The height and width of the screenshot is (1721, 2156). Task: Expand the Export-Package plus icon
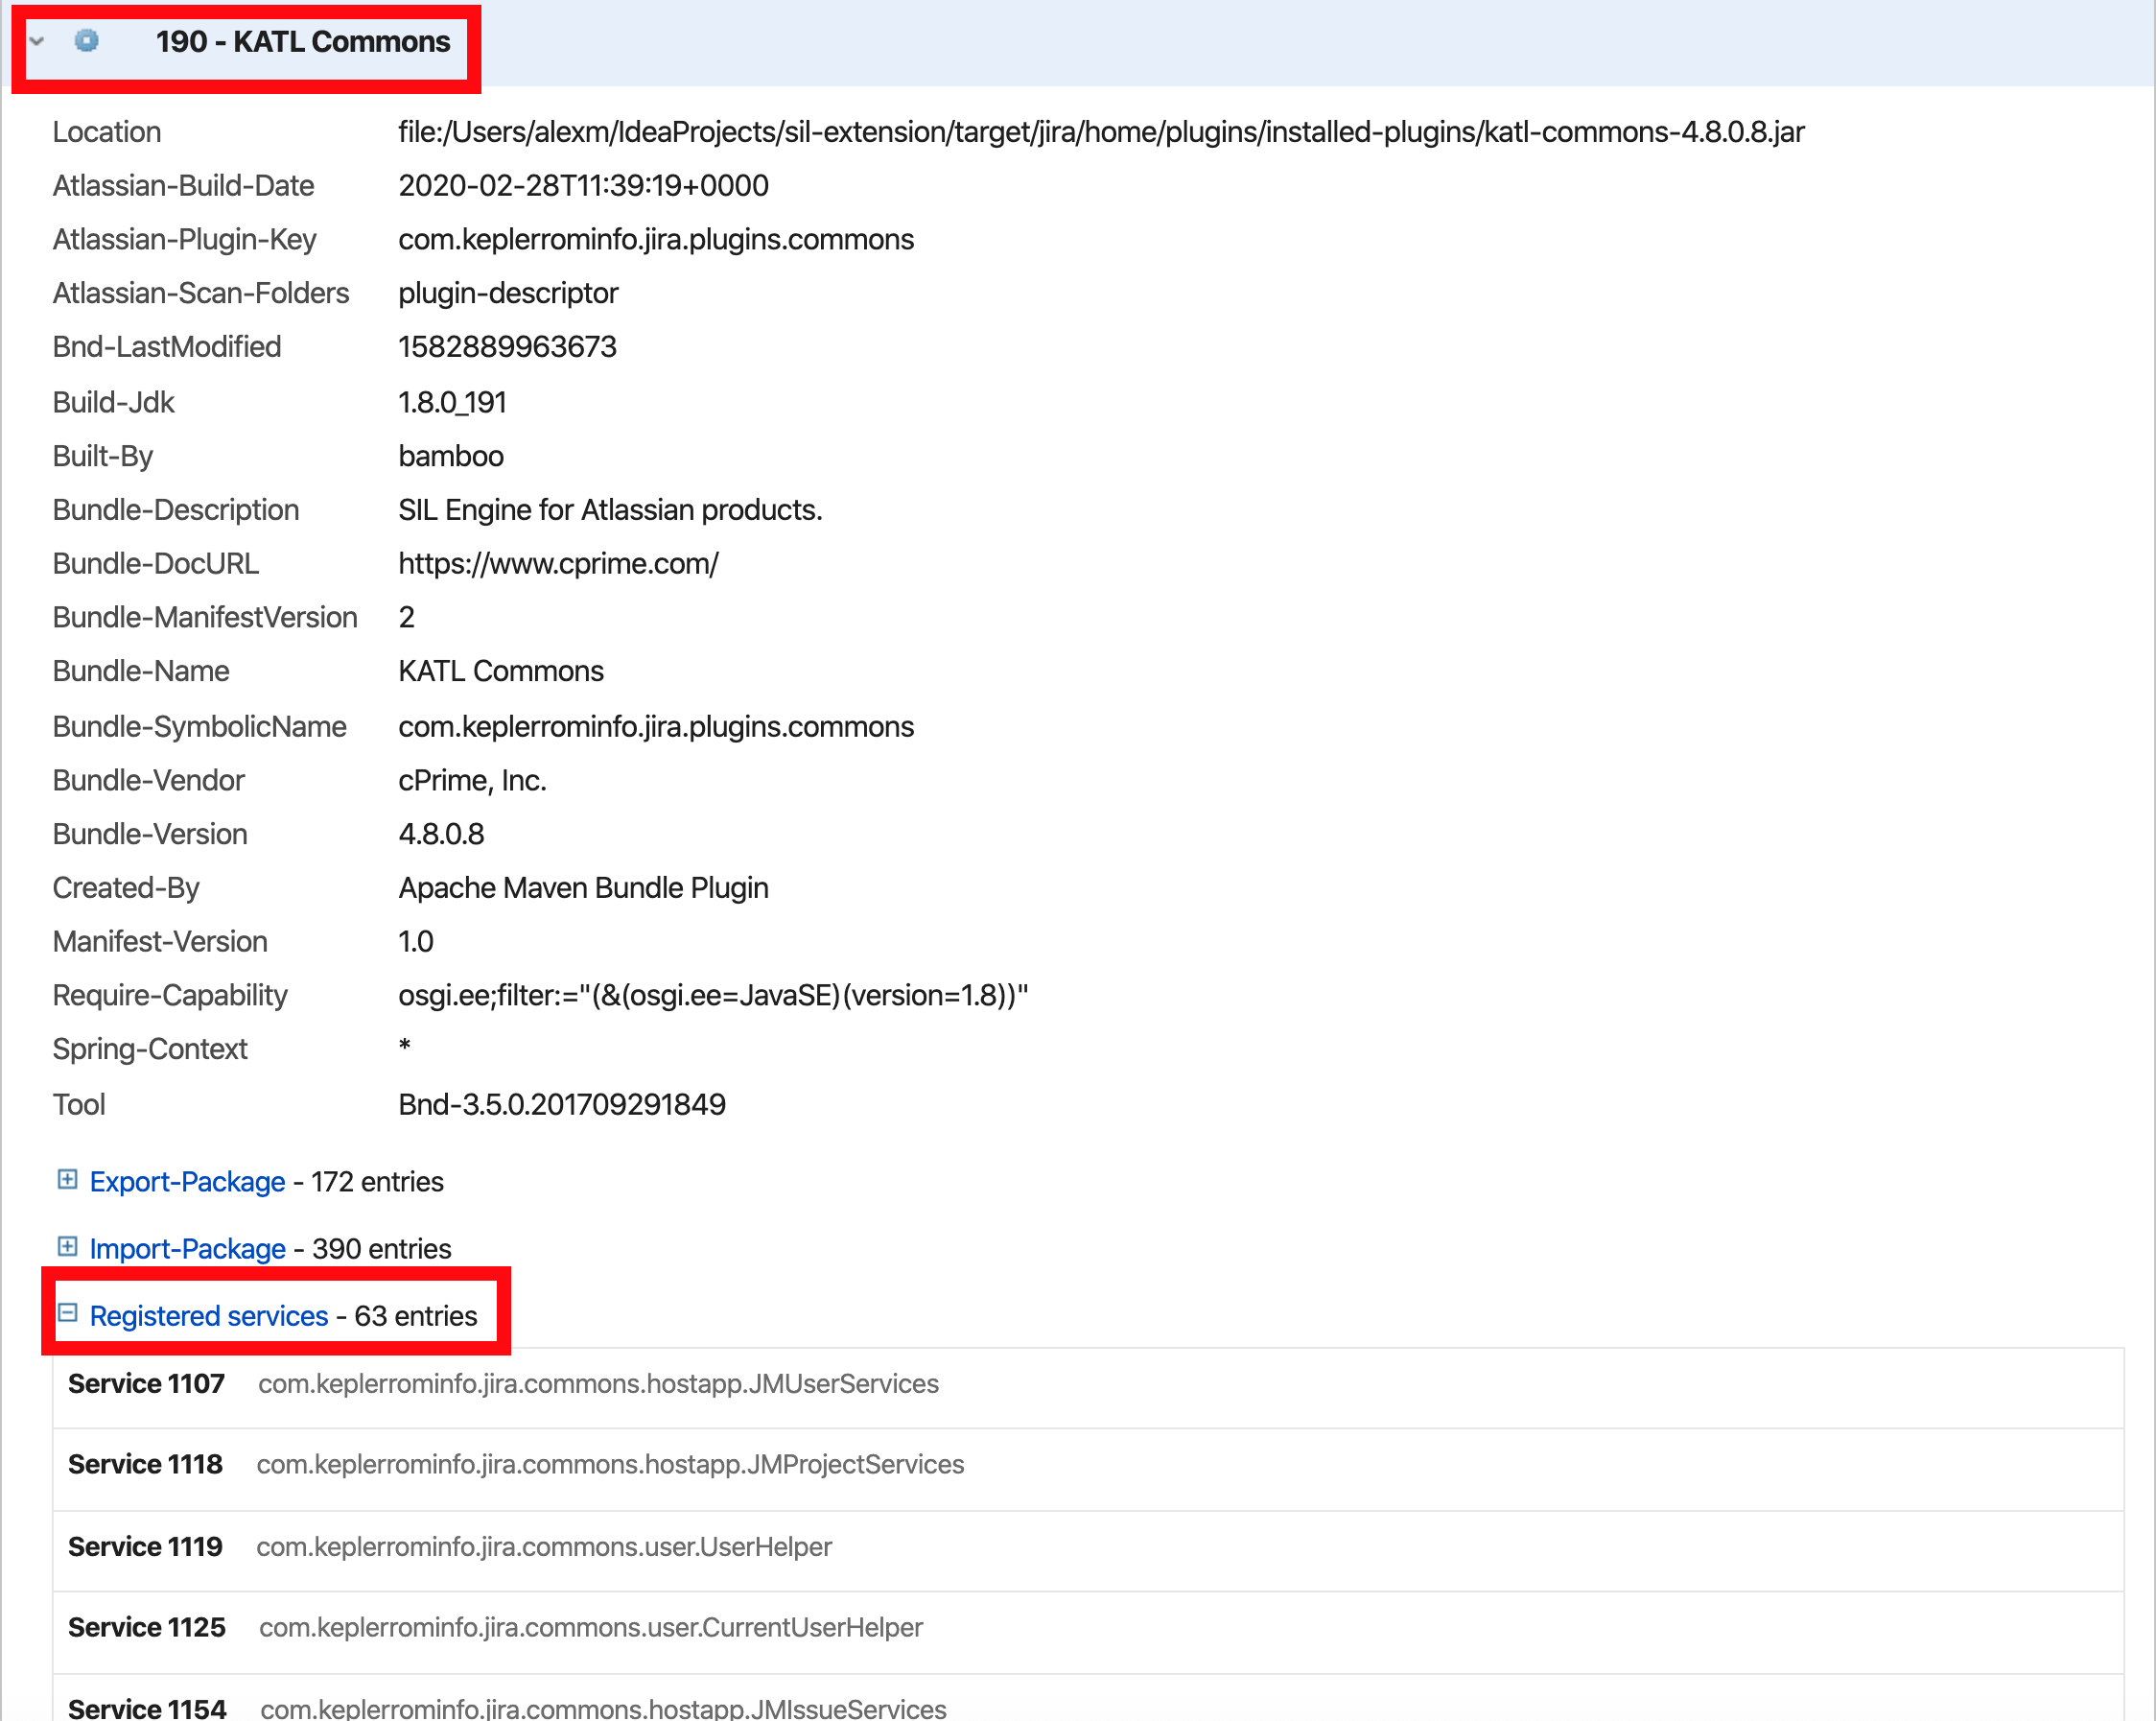(x=67, y=1180)
